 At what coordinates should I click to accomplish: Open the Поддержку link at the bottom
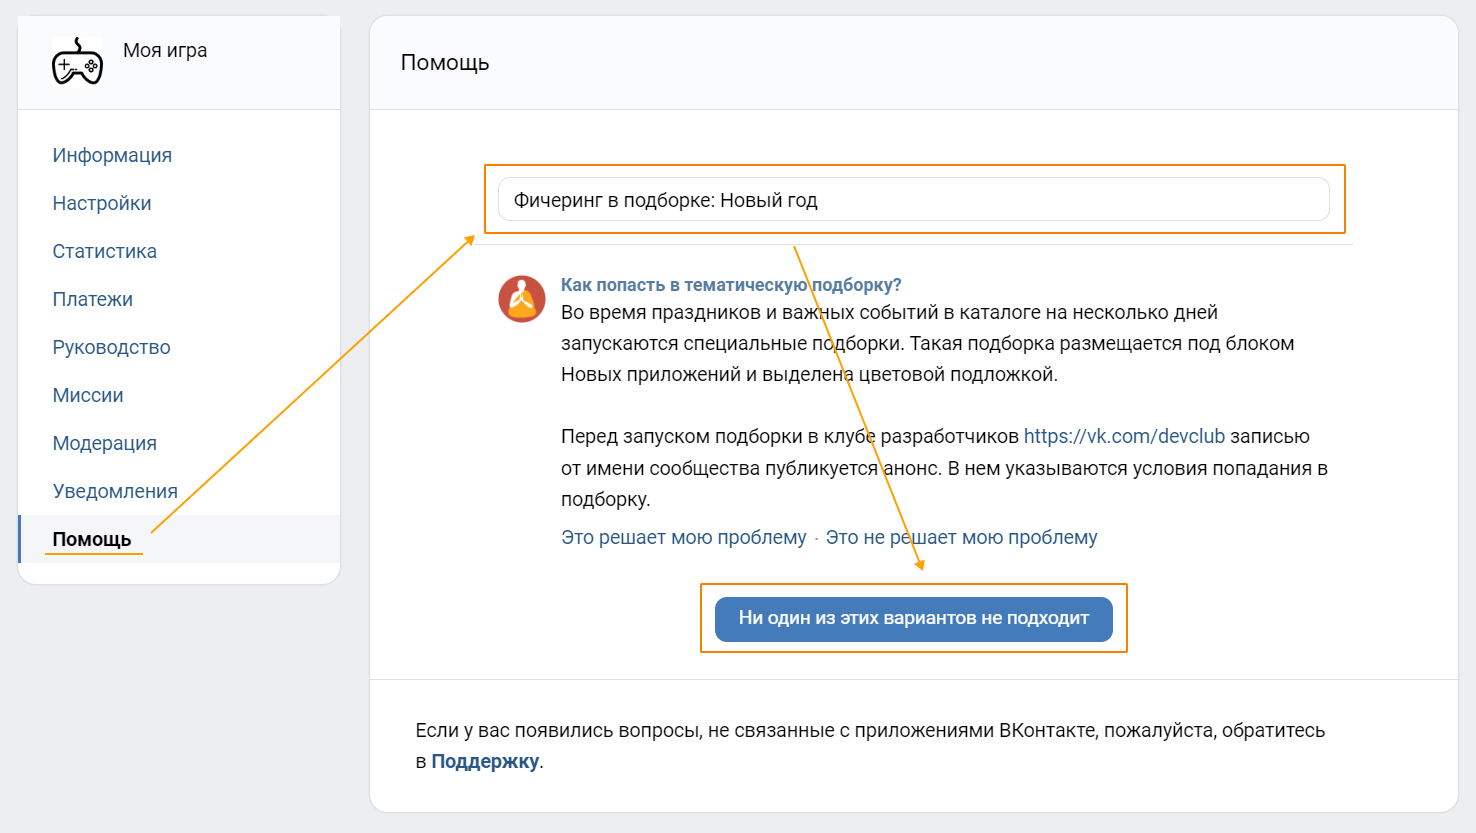click(x=485, y=761)
